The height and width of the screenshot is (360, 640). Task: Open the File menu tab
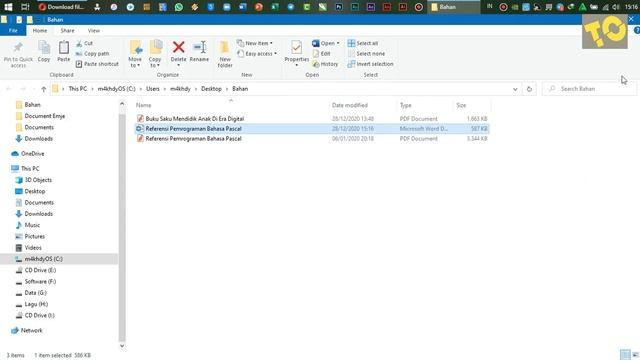(x=13, y=31)
